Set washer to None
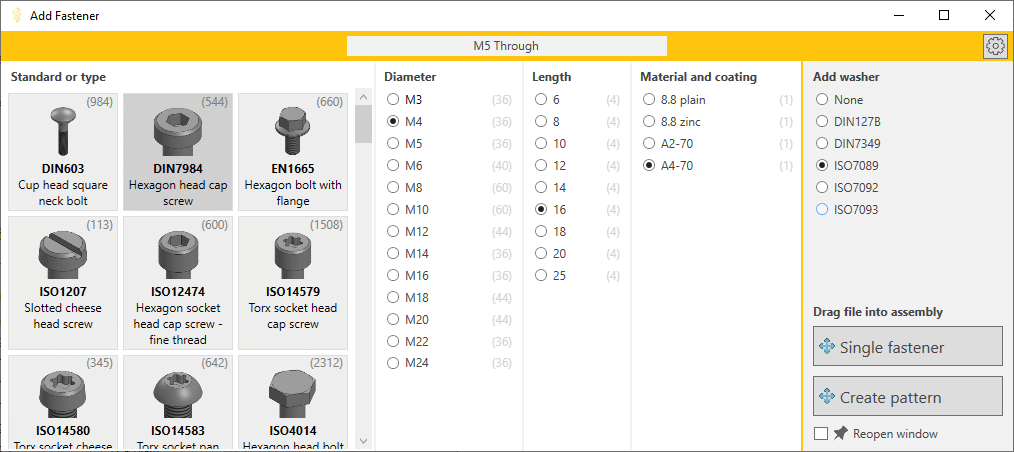This screenshot has width=1014, height=452. (x=822, y=99)
